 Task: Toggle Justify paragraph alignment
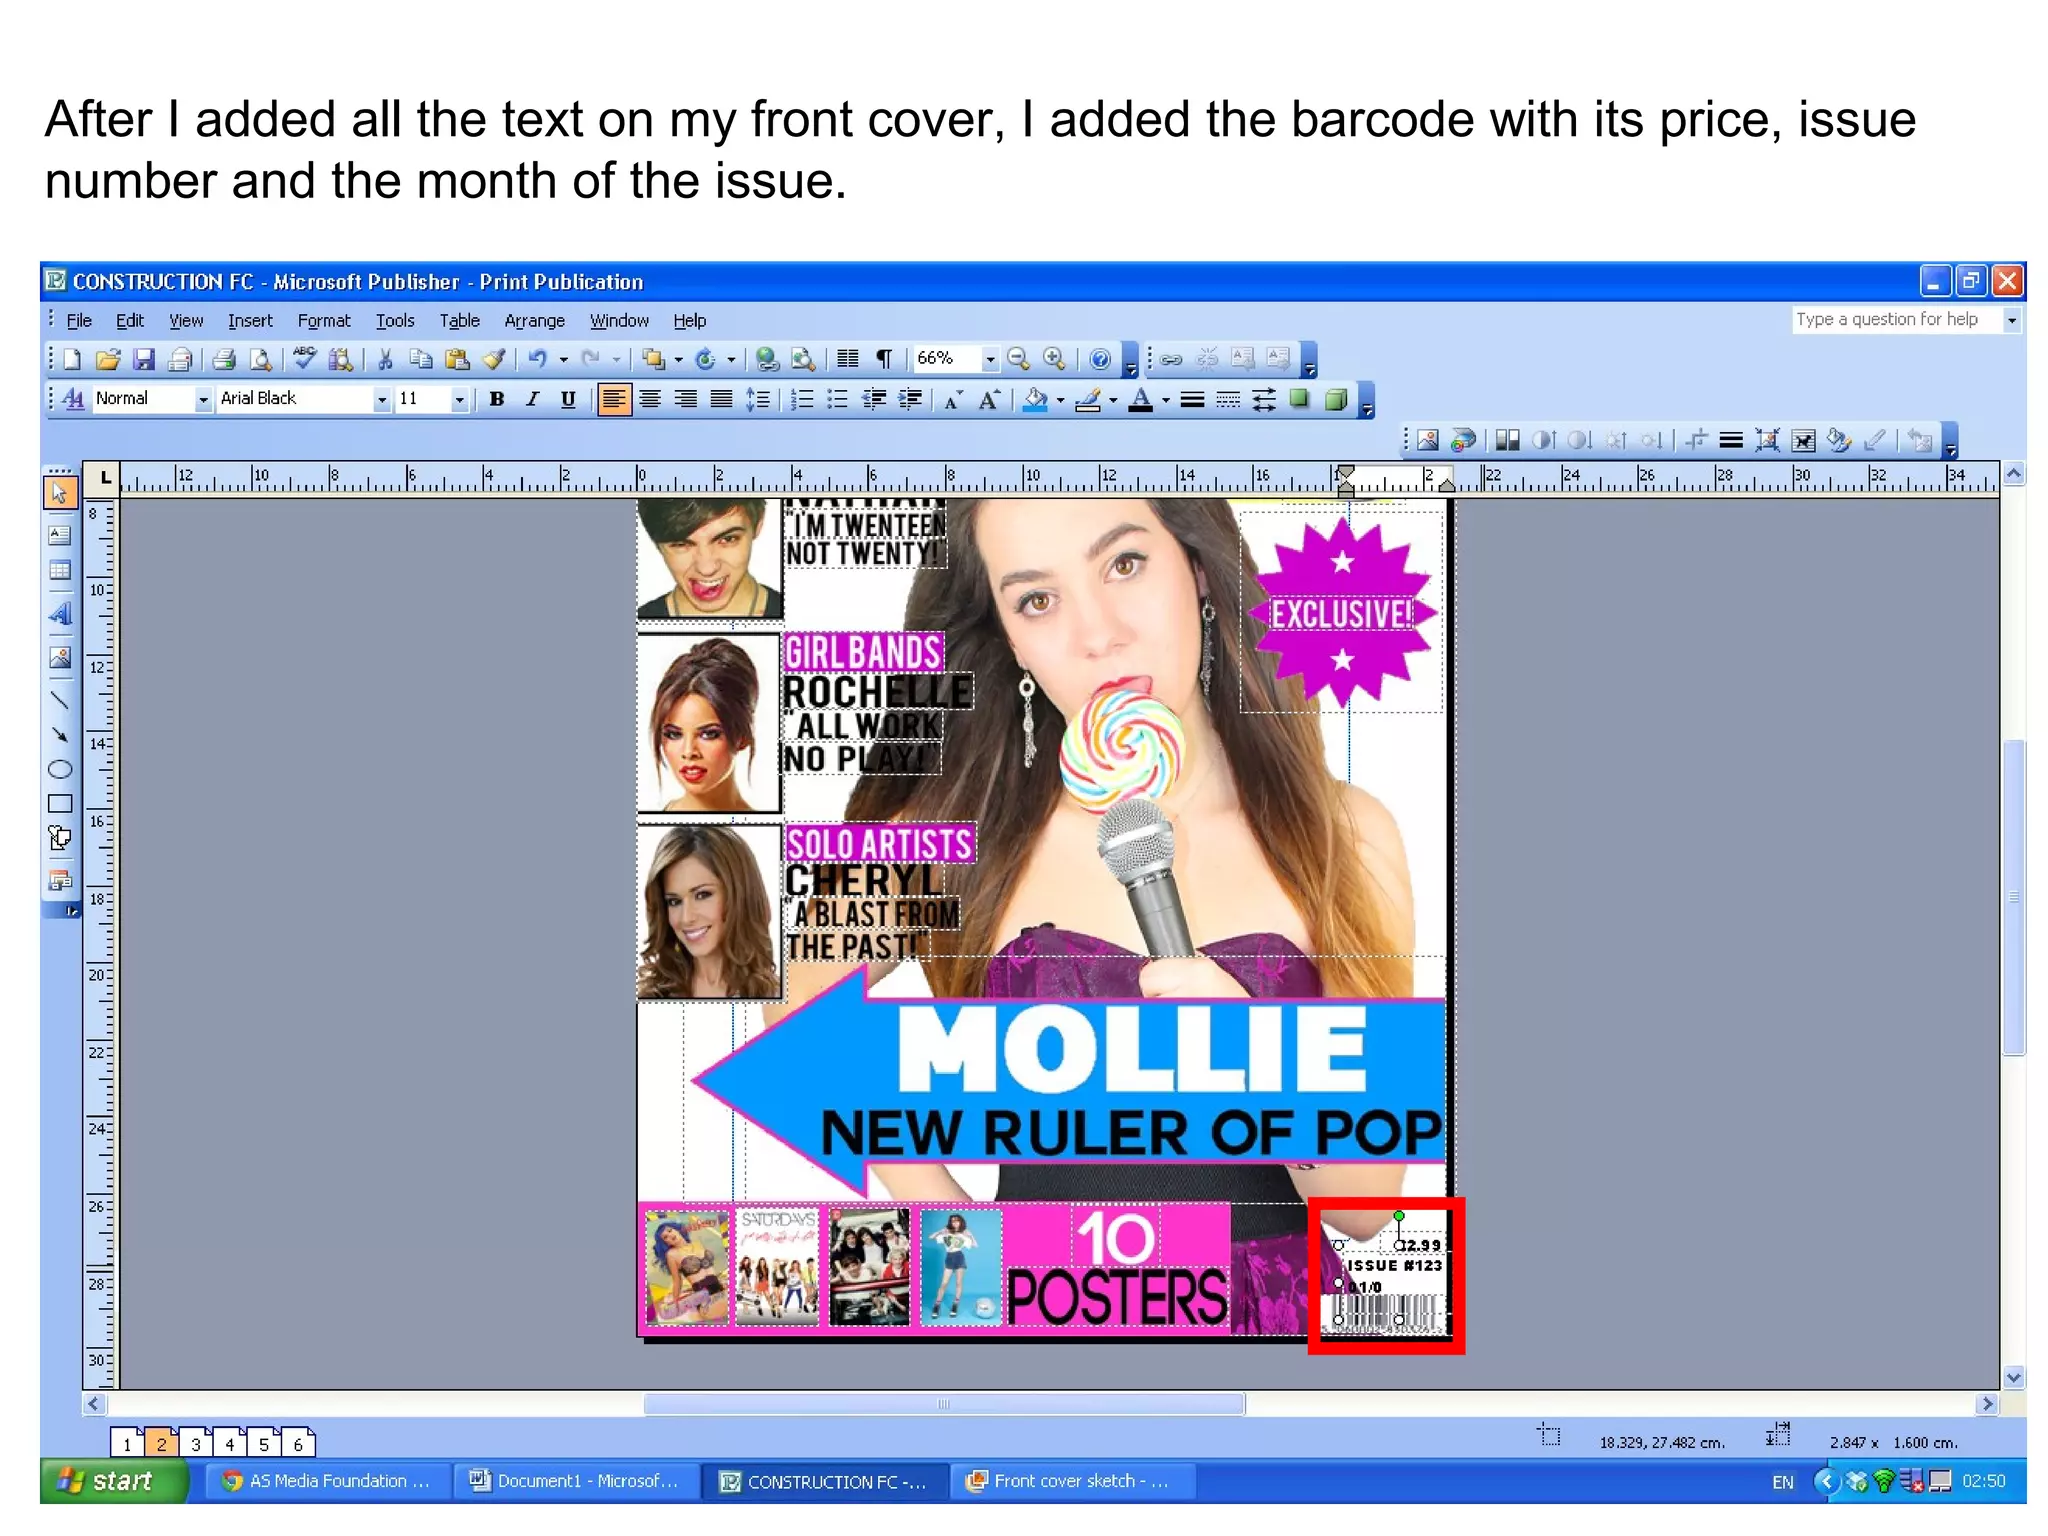(722, 400)
